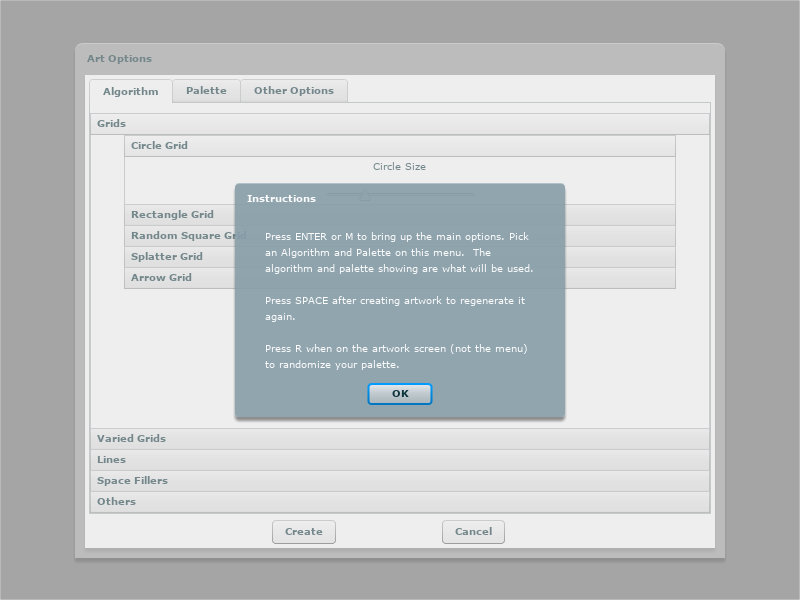The image size is (800, 600).
Task: Click the Art Options window title
Action: click(119, 59)
